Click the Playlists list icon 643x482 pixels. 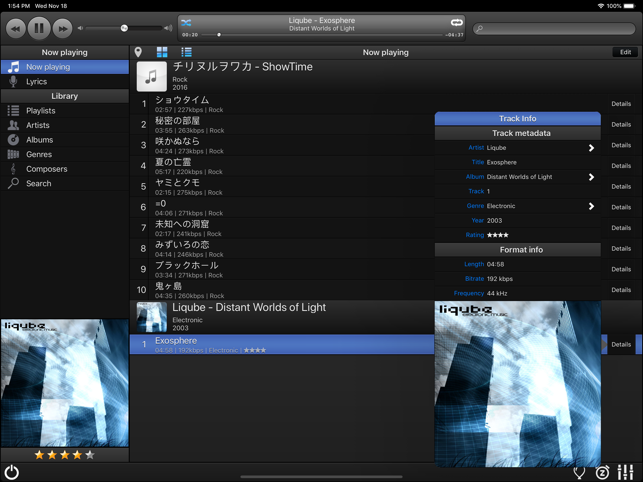(14, 110)
